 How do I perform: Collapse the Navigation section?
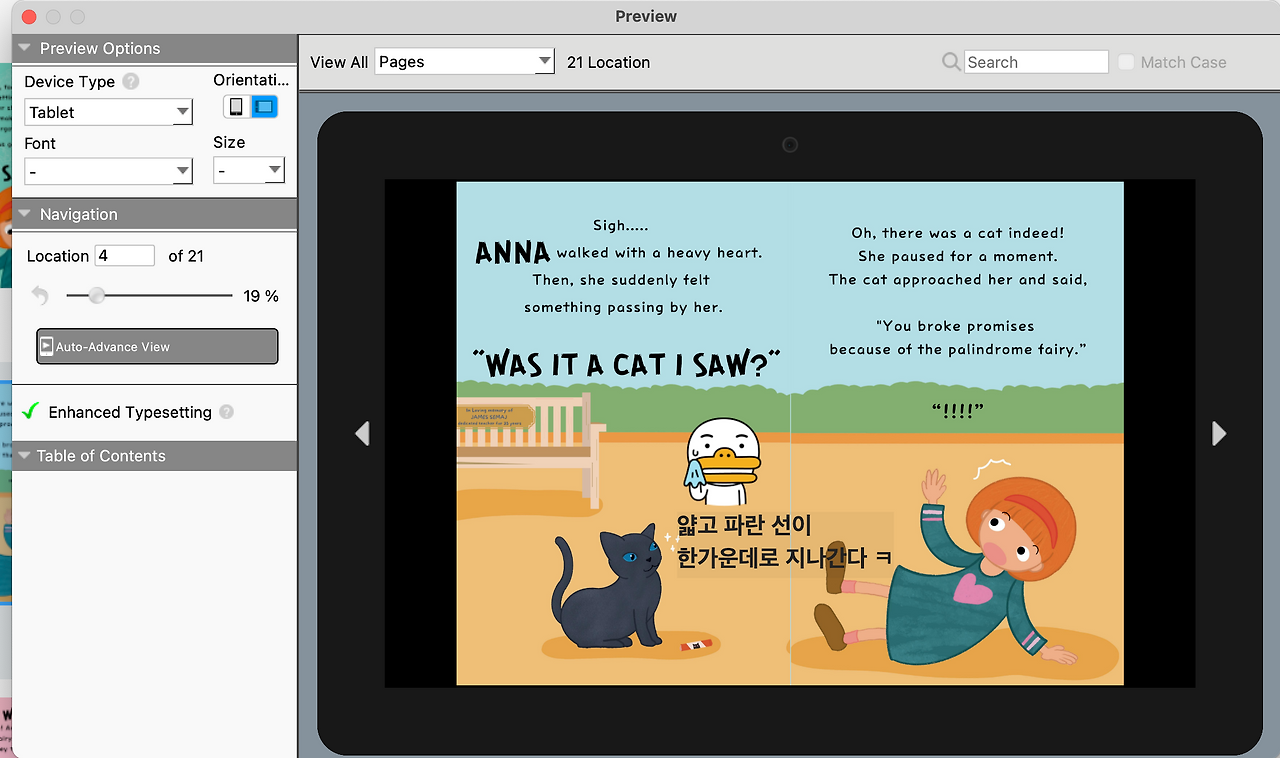click(24, 214)
